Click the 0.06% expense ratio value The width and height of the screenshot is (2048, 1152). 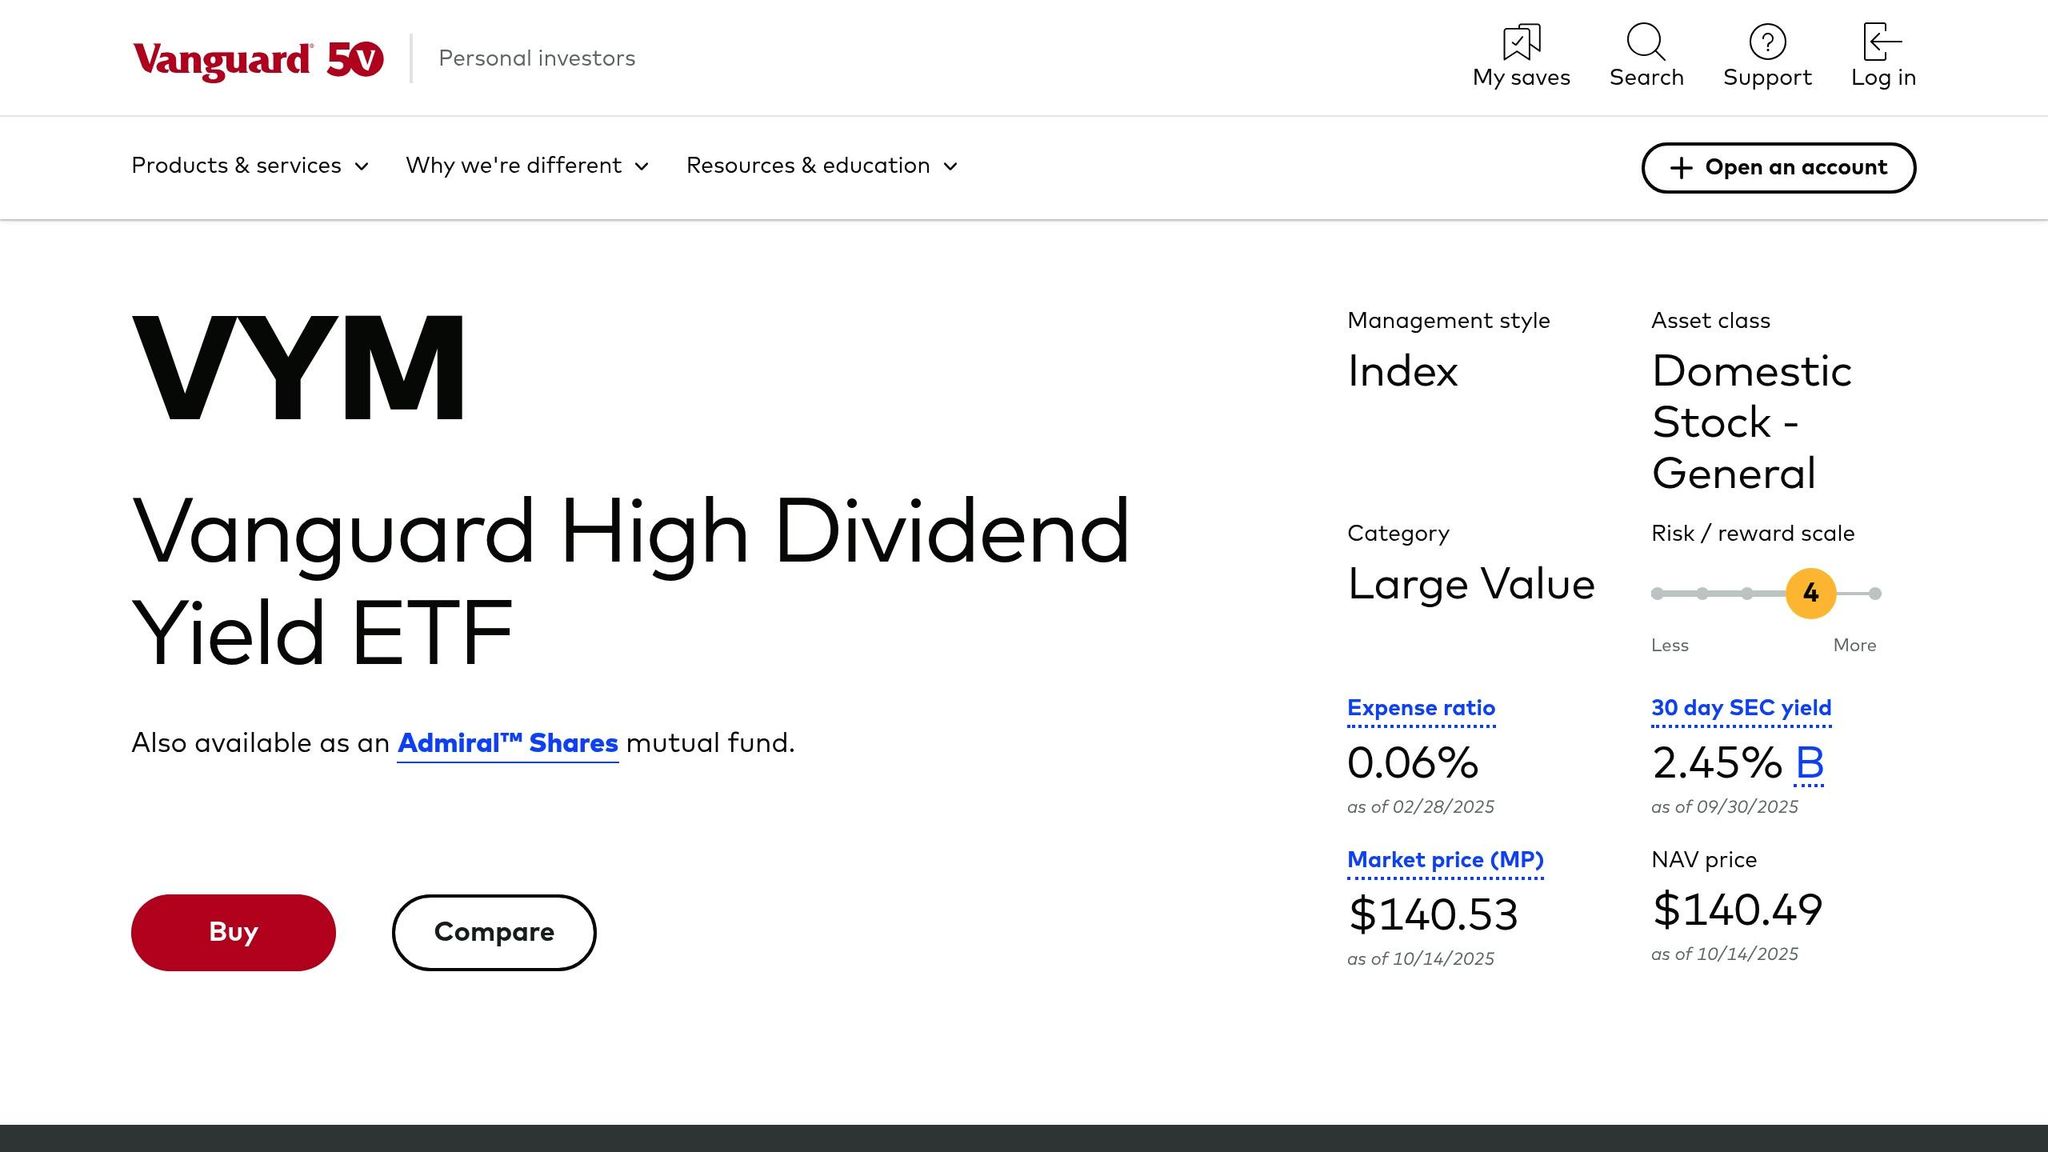1413,764
